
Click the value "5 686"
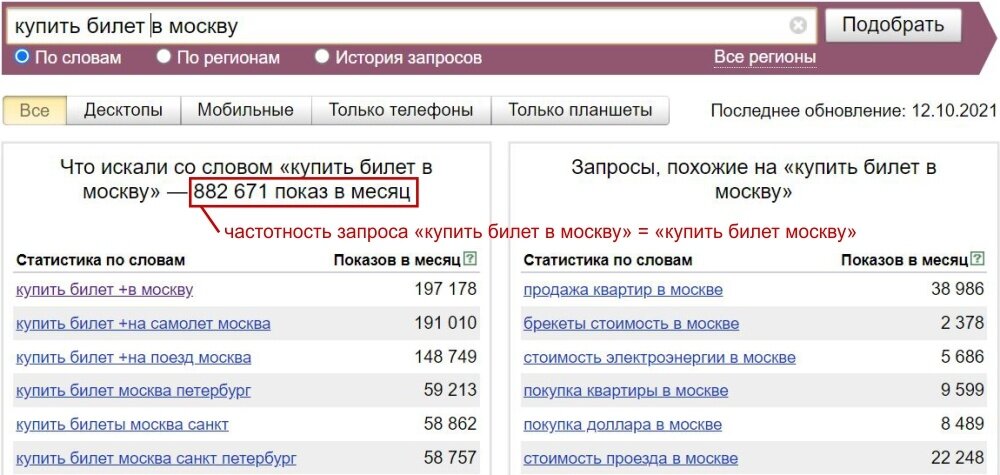[962, 356]
